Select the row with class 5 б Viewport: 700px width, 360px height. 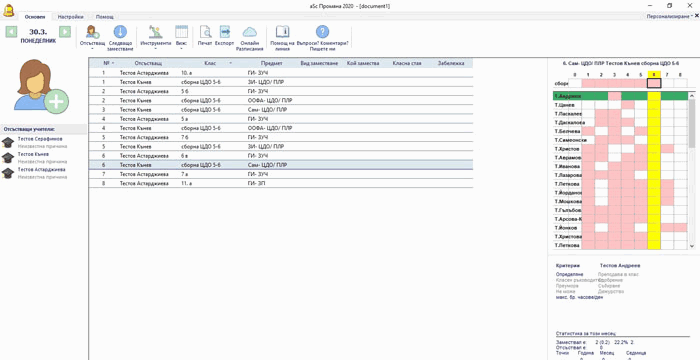pyautogui.click(x=280, y=91)
